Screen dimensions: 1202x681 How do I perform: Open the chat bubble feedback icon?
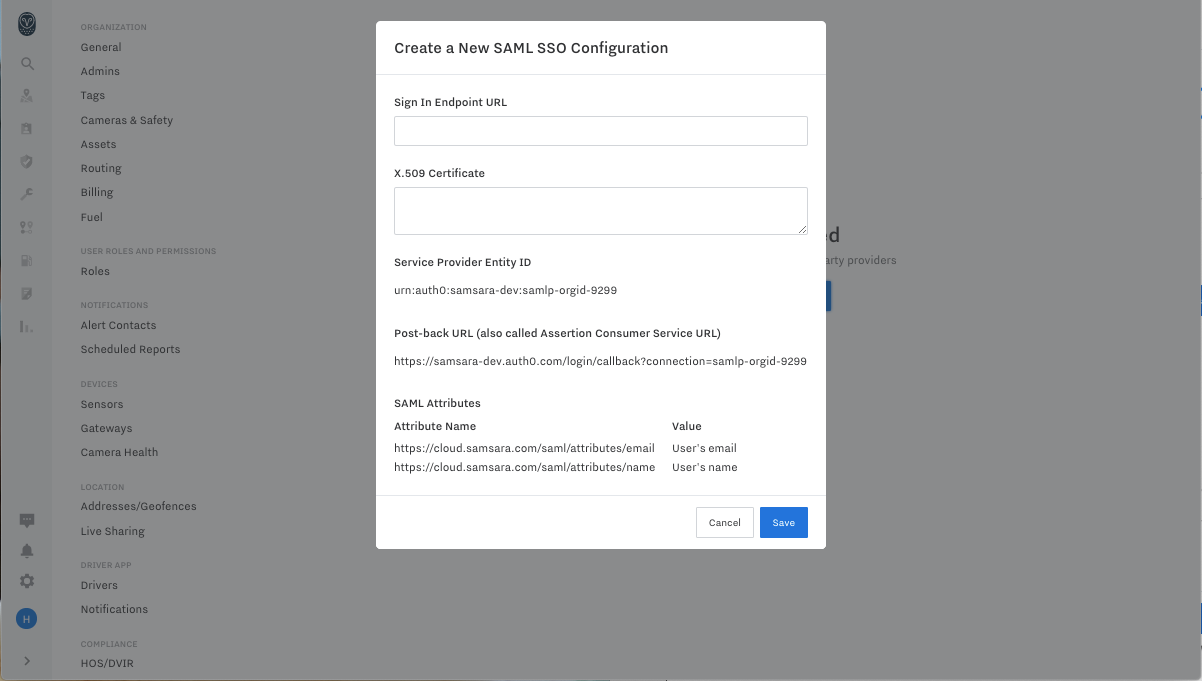[x=27, y=521]
